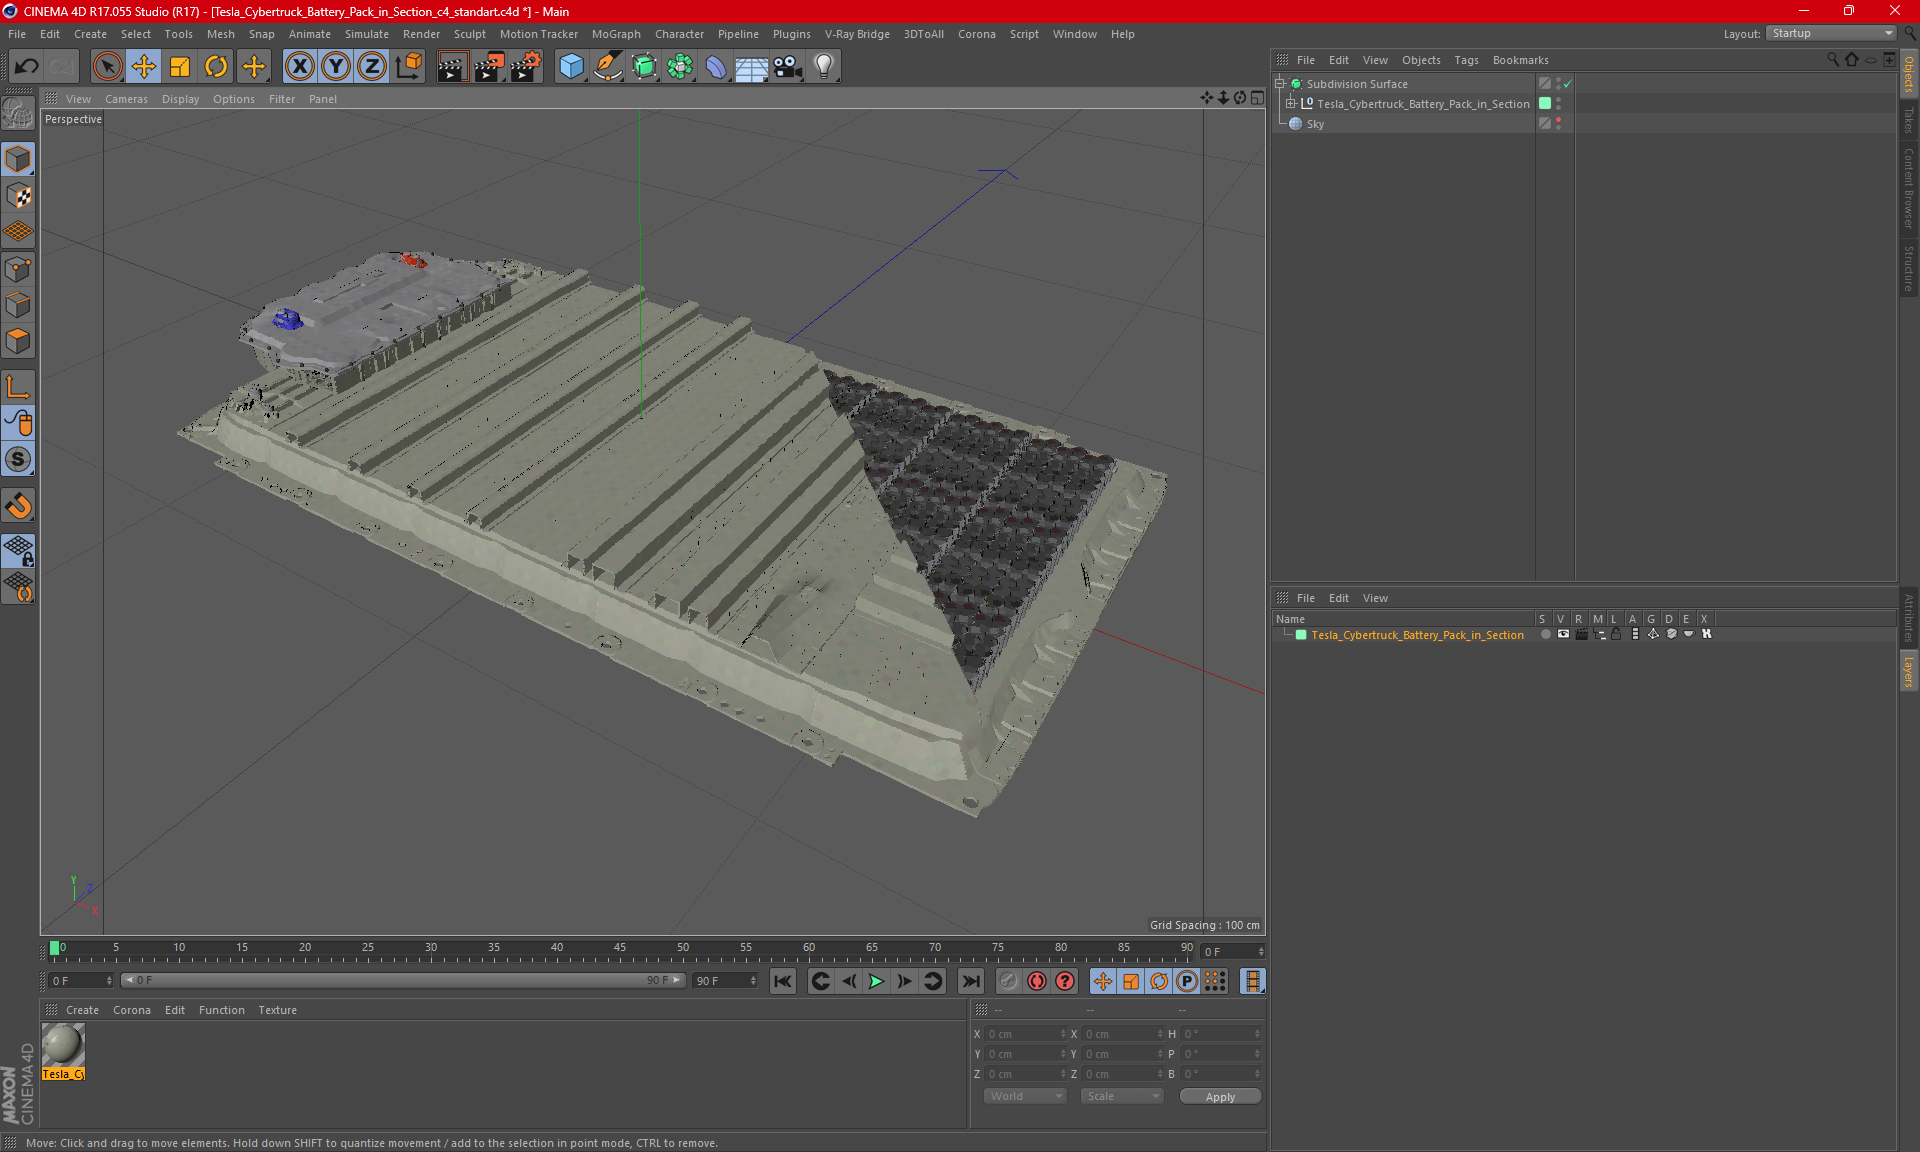
Task: Open the Deformer objects icon
Action: [716, 67]
